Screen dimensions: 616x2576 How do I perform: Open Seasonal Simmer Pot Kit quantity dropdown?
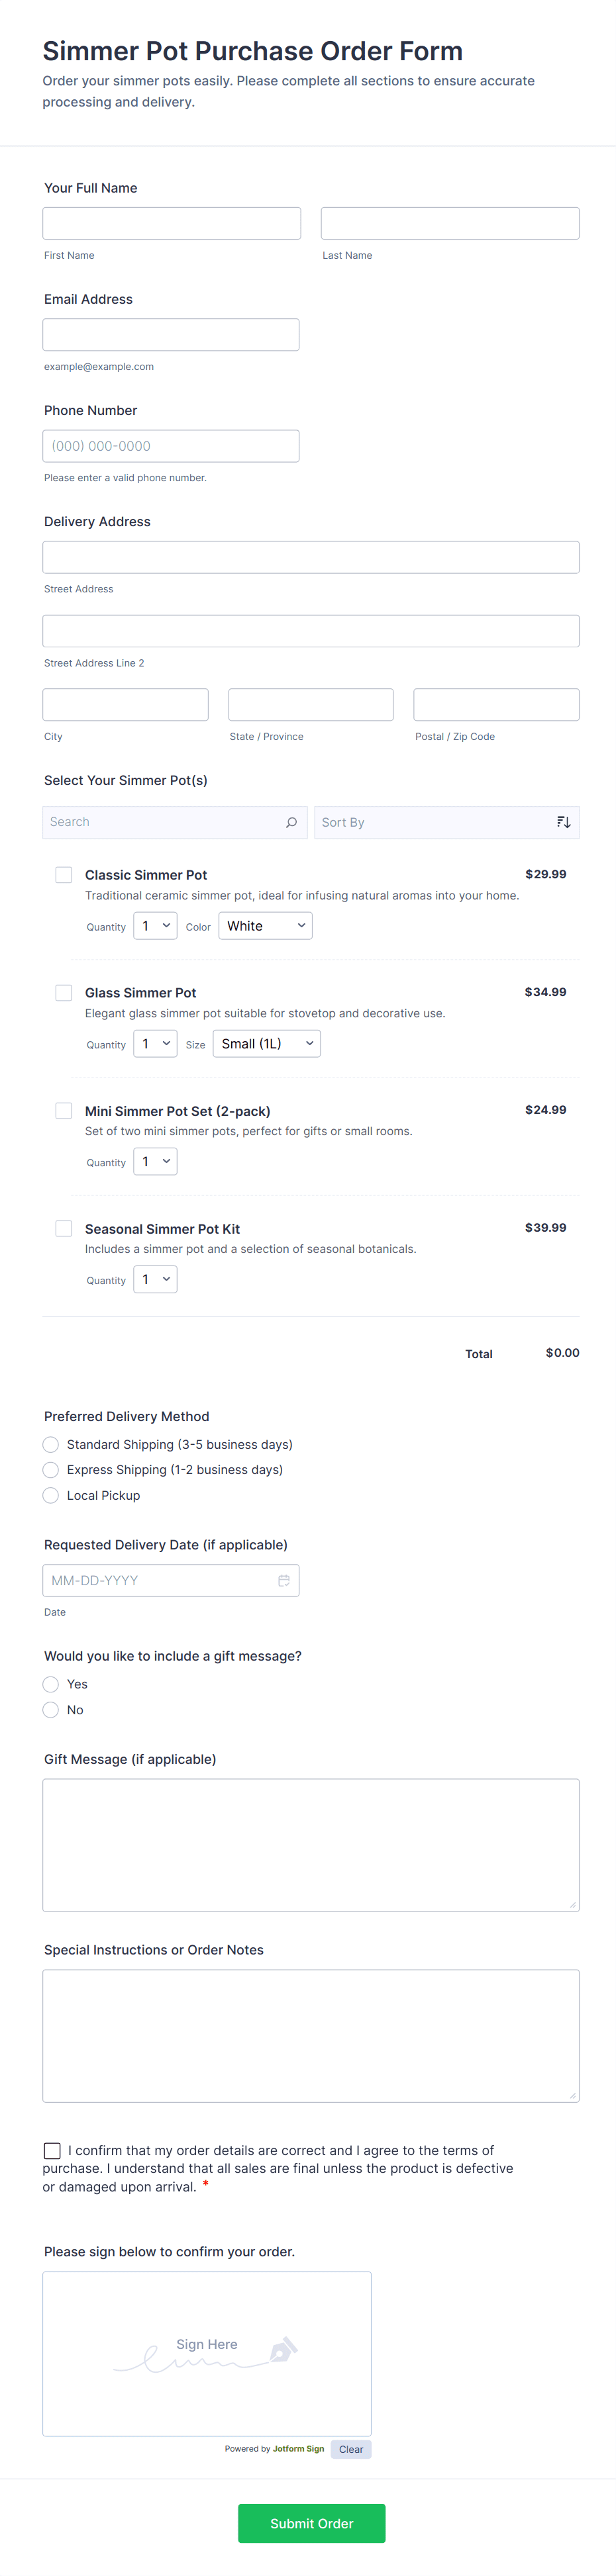(155, 1280)
